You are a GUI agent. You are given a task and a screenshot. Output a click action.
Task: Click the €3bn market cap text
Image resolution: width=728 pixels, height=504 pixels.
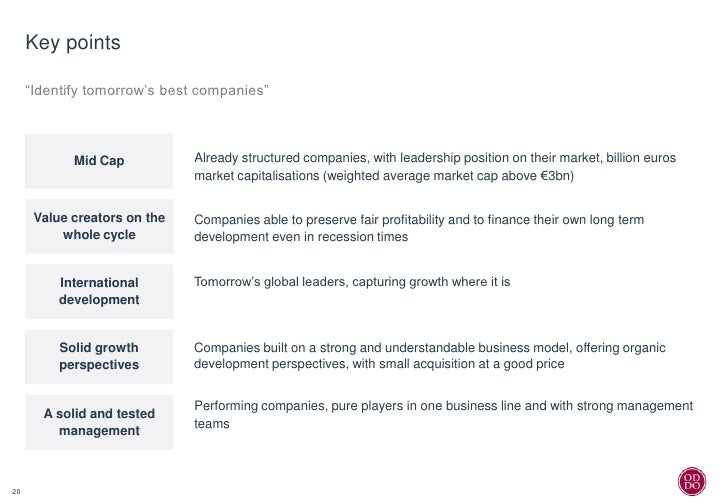[x=557, y=176]
